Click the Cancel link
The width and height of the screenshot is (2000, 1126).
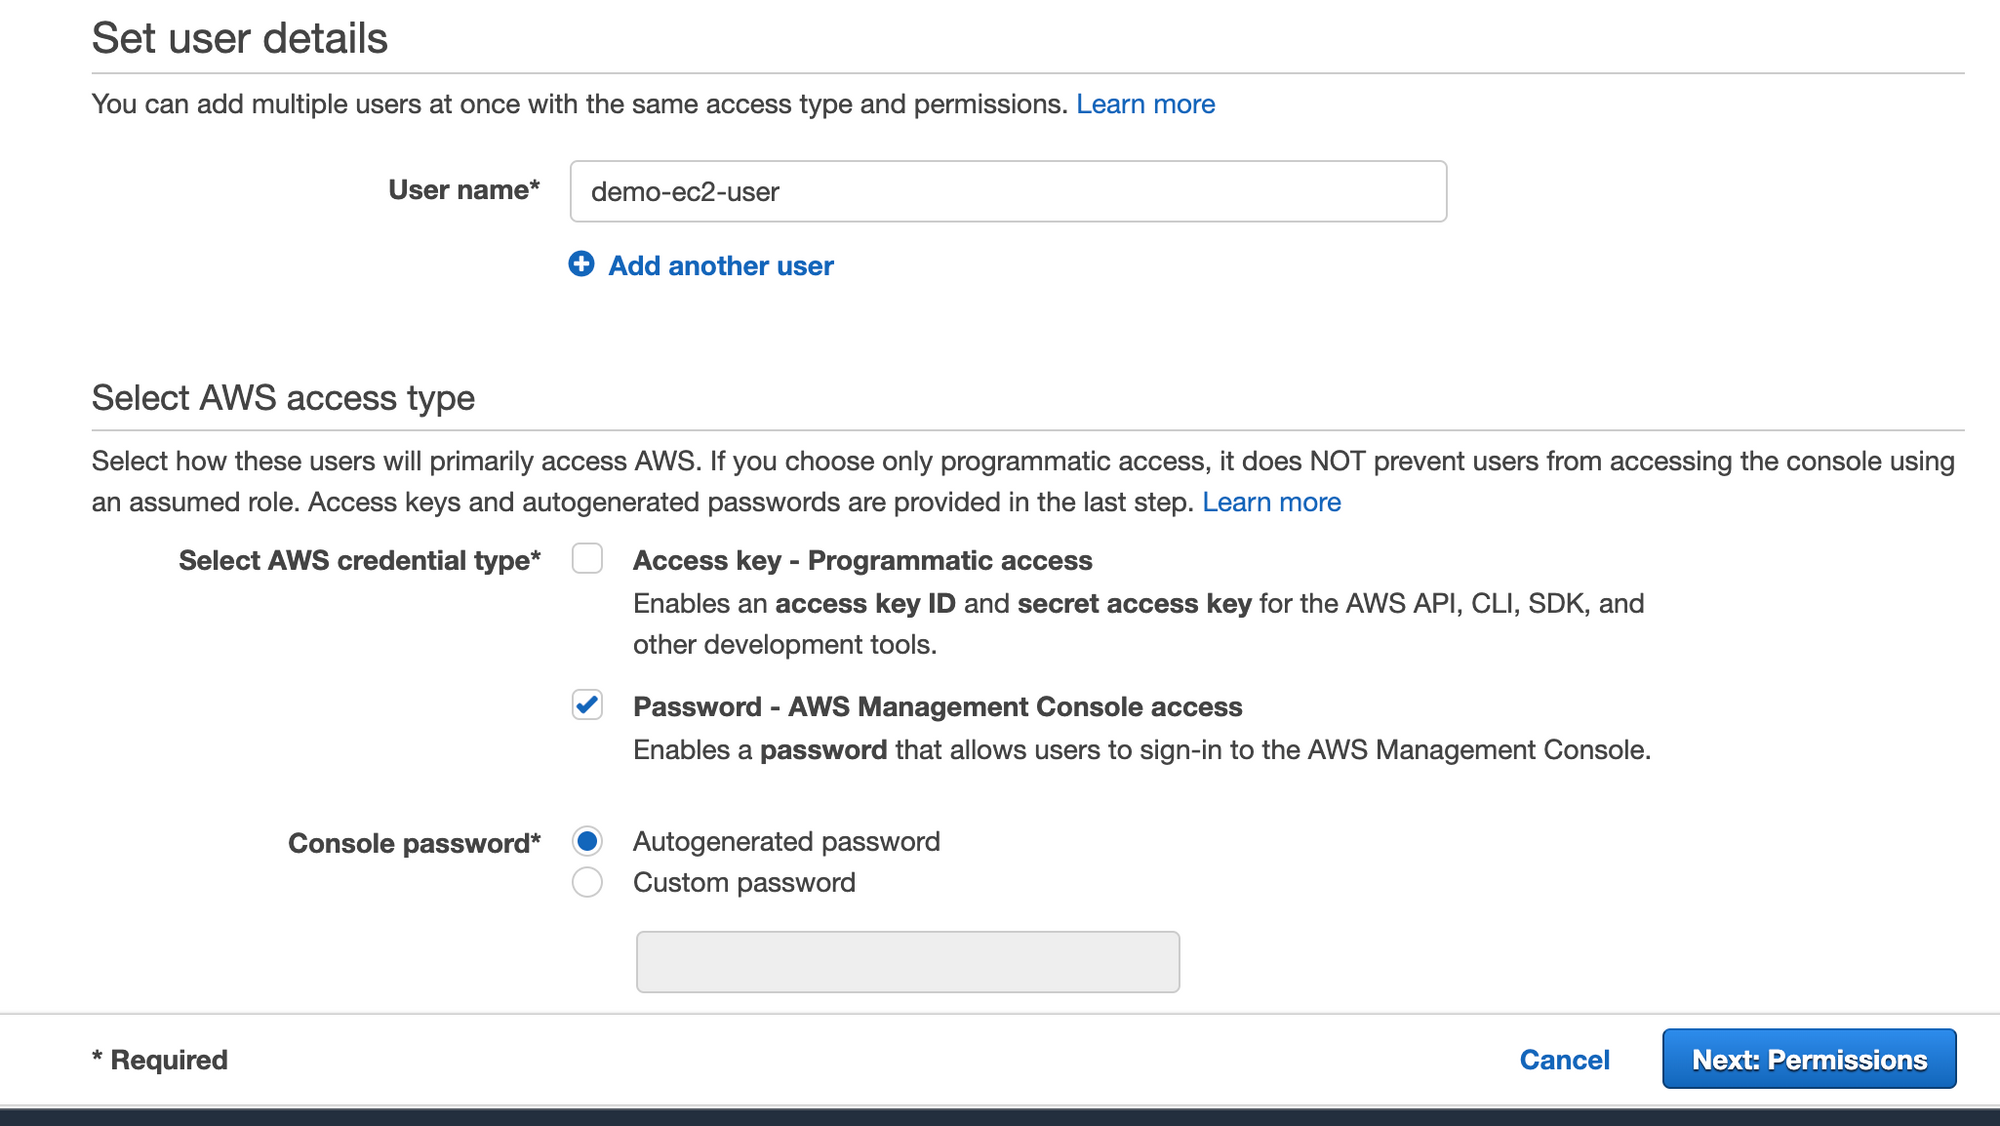(x=1564, y=1060)
